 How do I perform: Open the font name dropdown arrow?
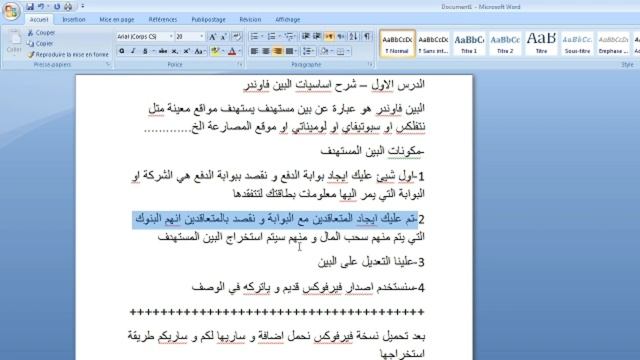pyautogui.click(x=171, y=37)
